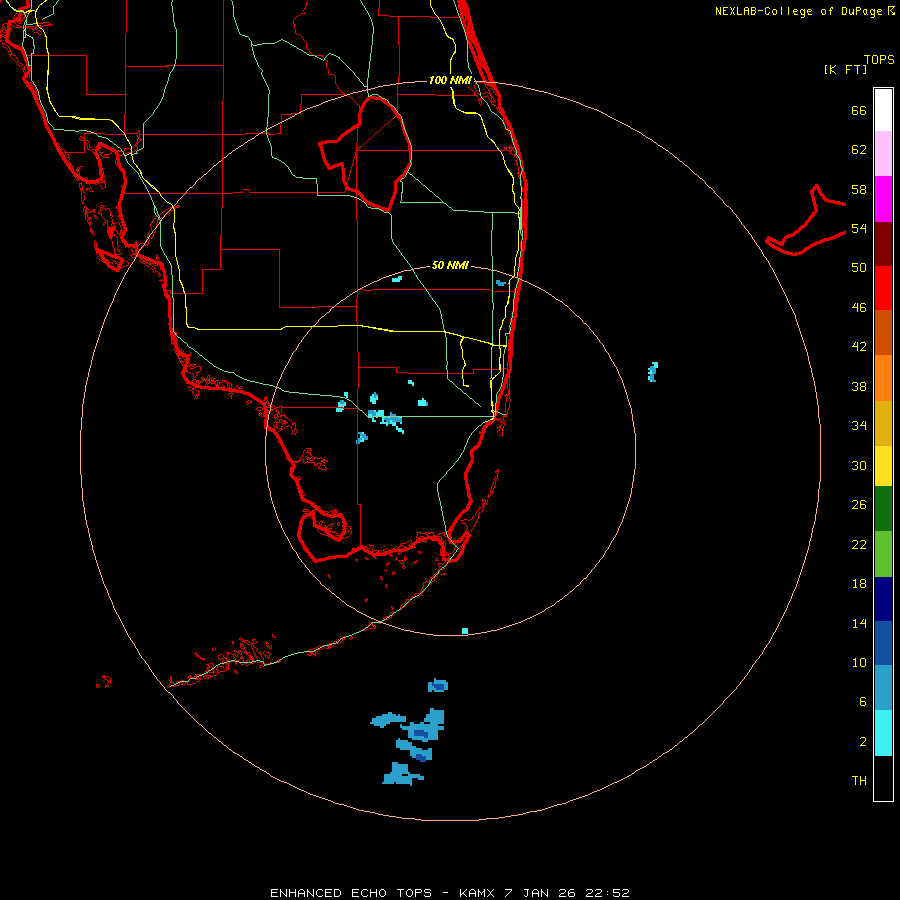Pick the bright orange legend swatch
The height and width of the screenshot is (900, 900).
pyautogui.click(x=883, y=378)
